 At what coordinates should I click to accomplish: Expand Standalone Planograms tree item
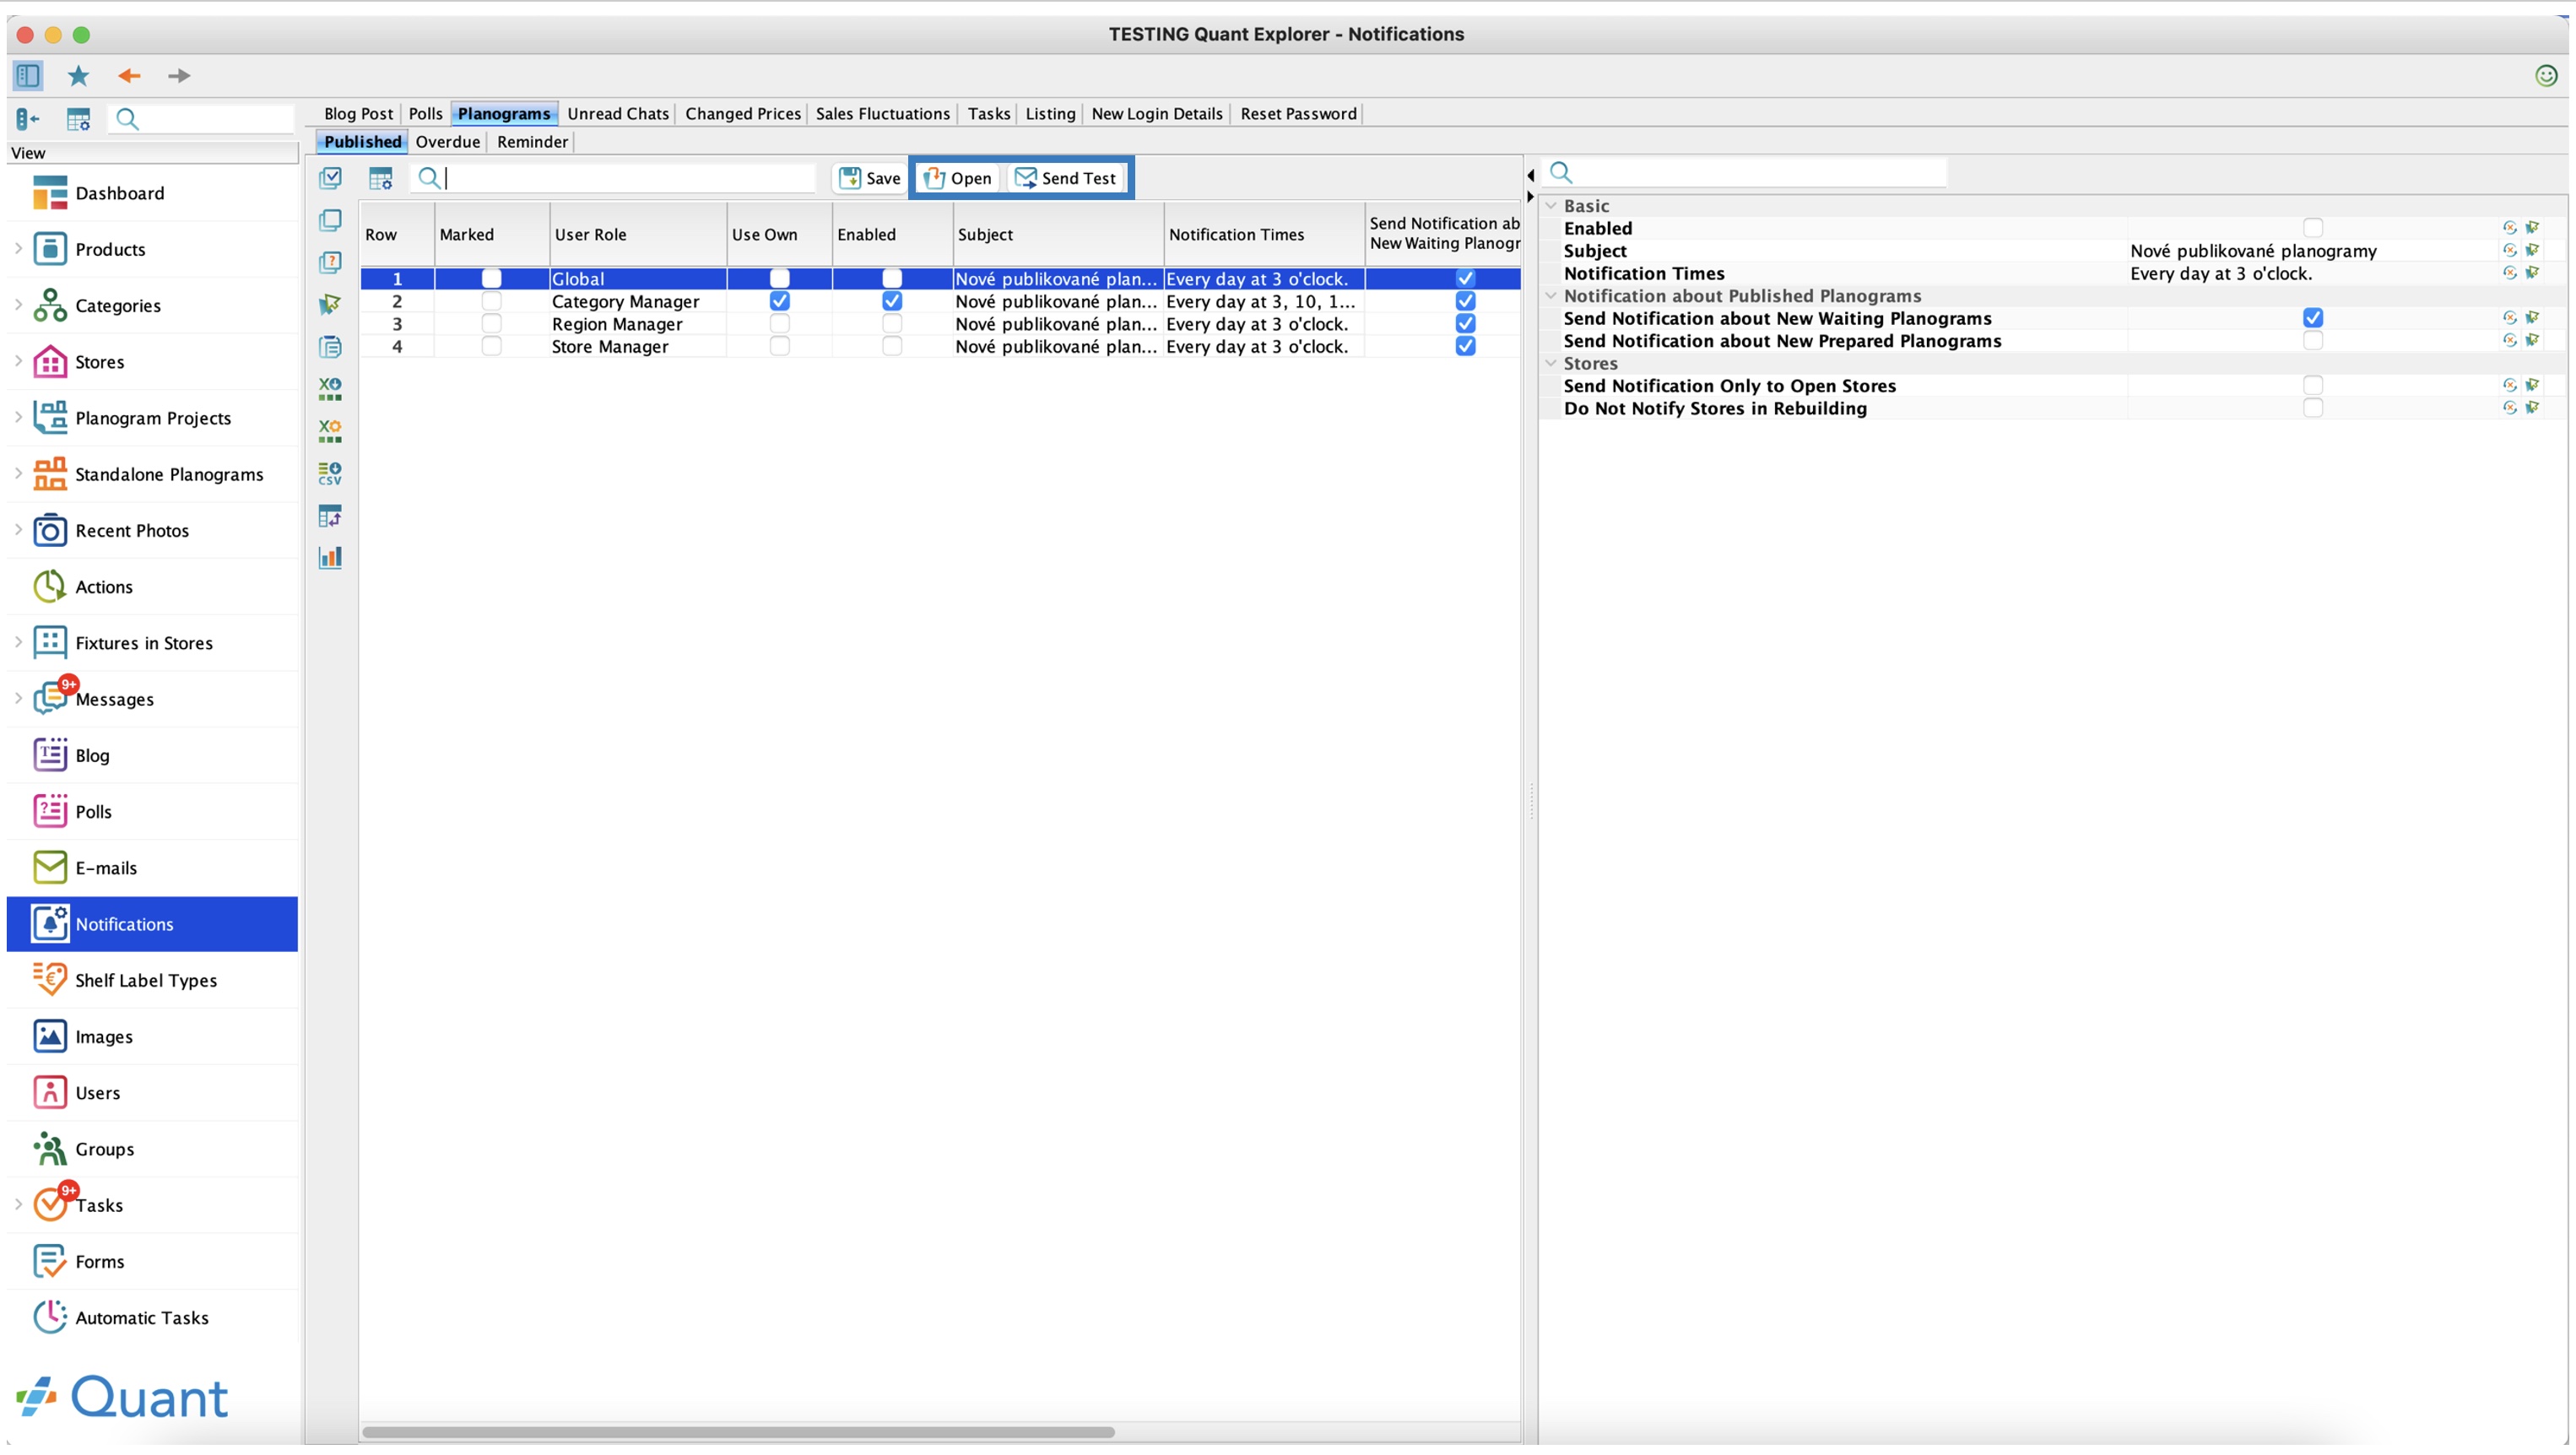click(18, 473)
